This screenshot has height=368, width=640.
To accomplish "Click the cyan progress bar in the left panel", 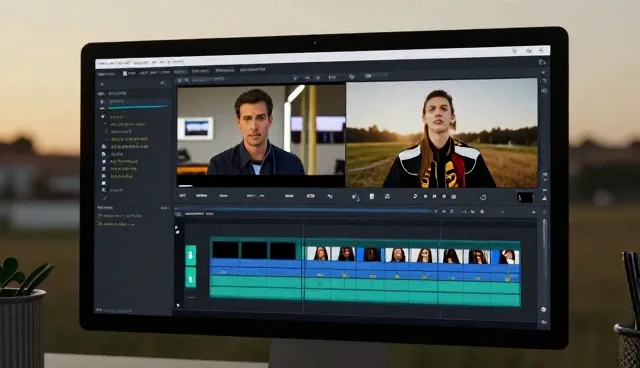I will pyautogui.click(x=138, y=107).
